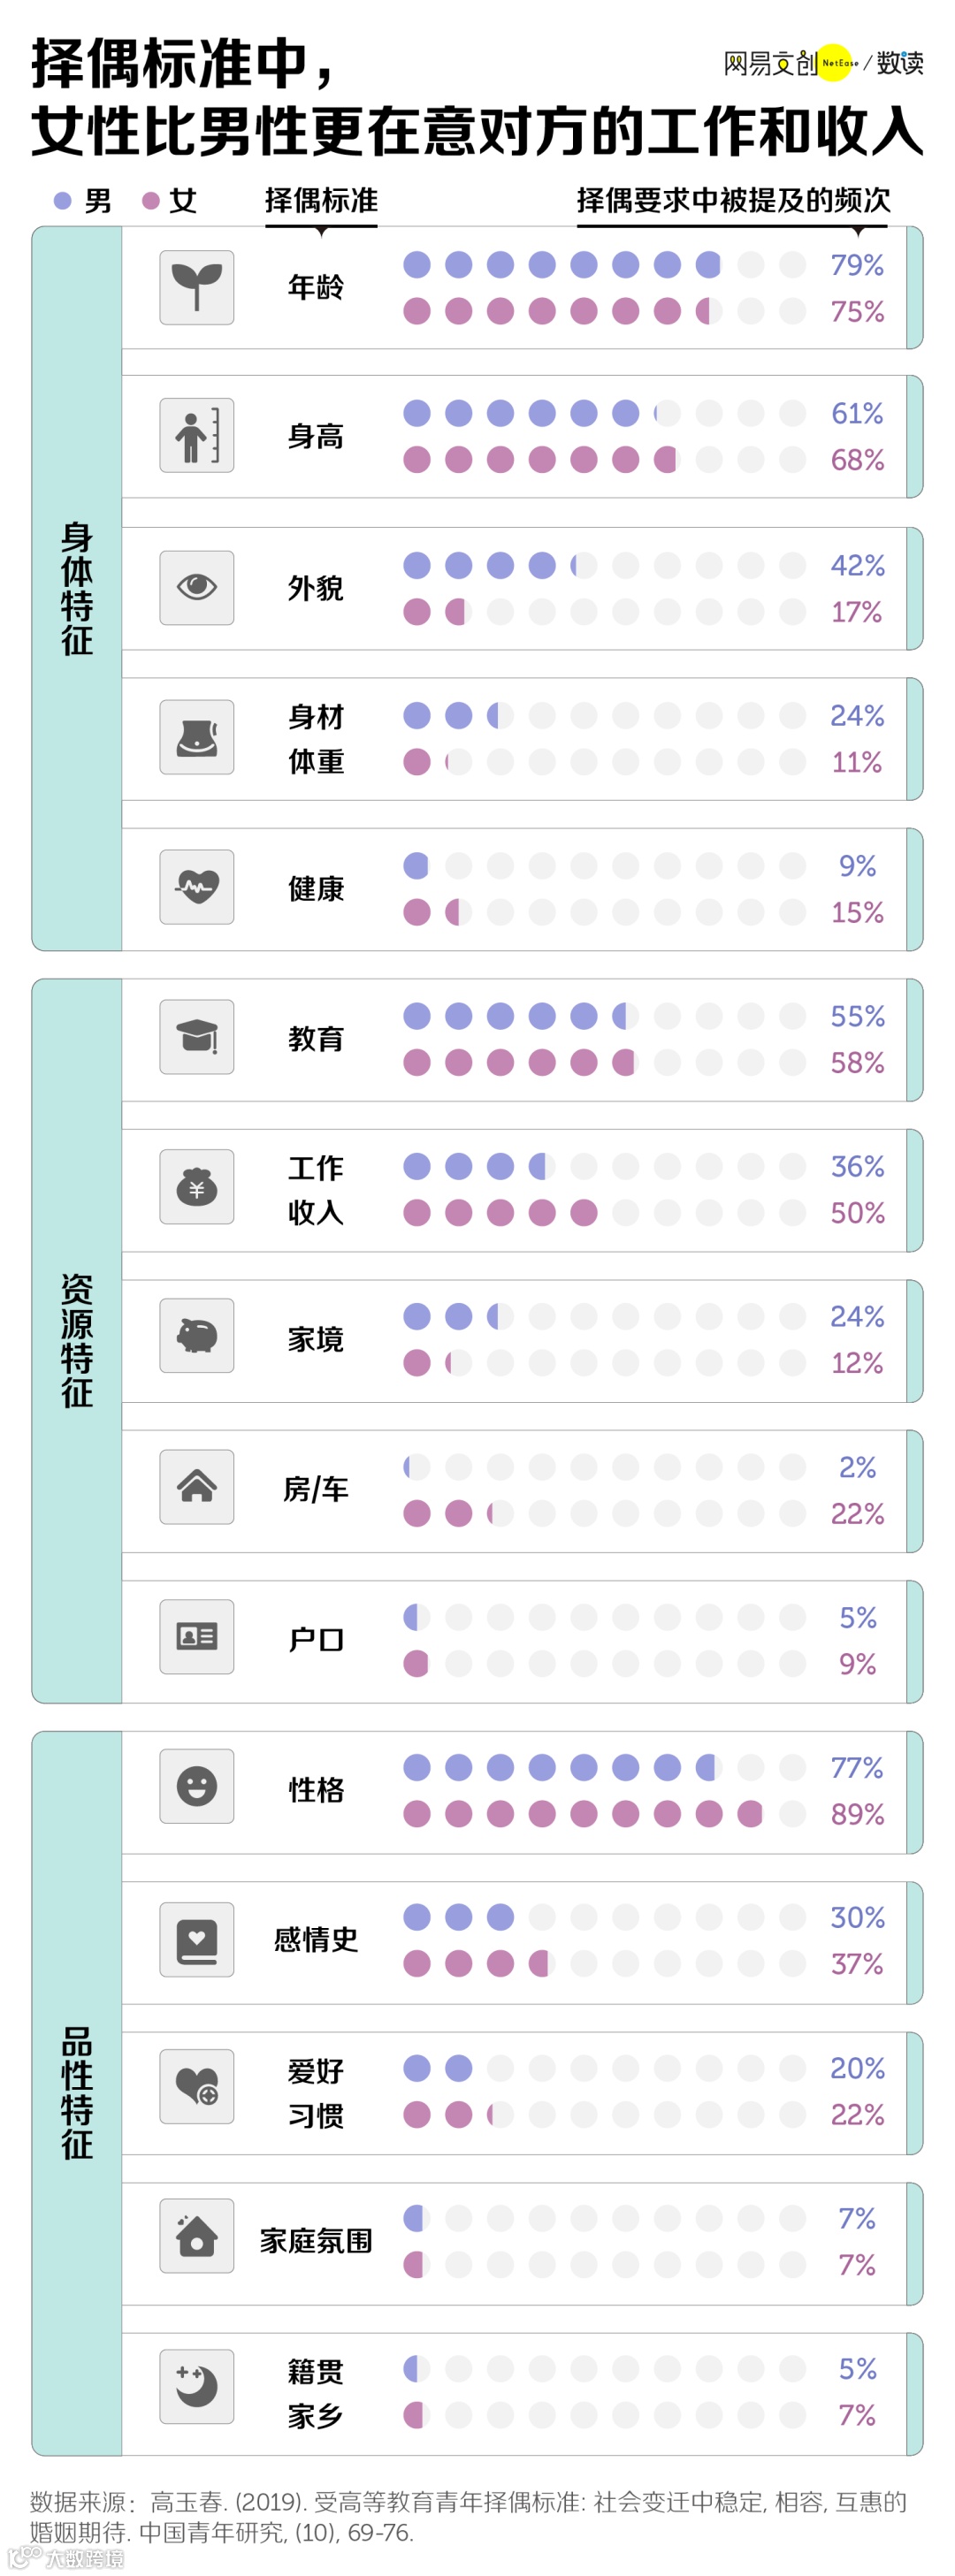
Task: Click the 资源特征 section sidebar label
Action: (77, 1341)
